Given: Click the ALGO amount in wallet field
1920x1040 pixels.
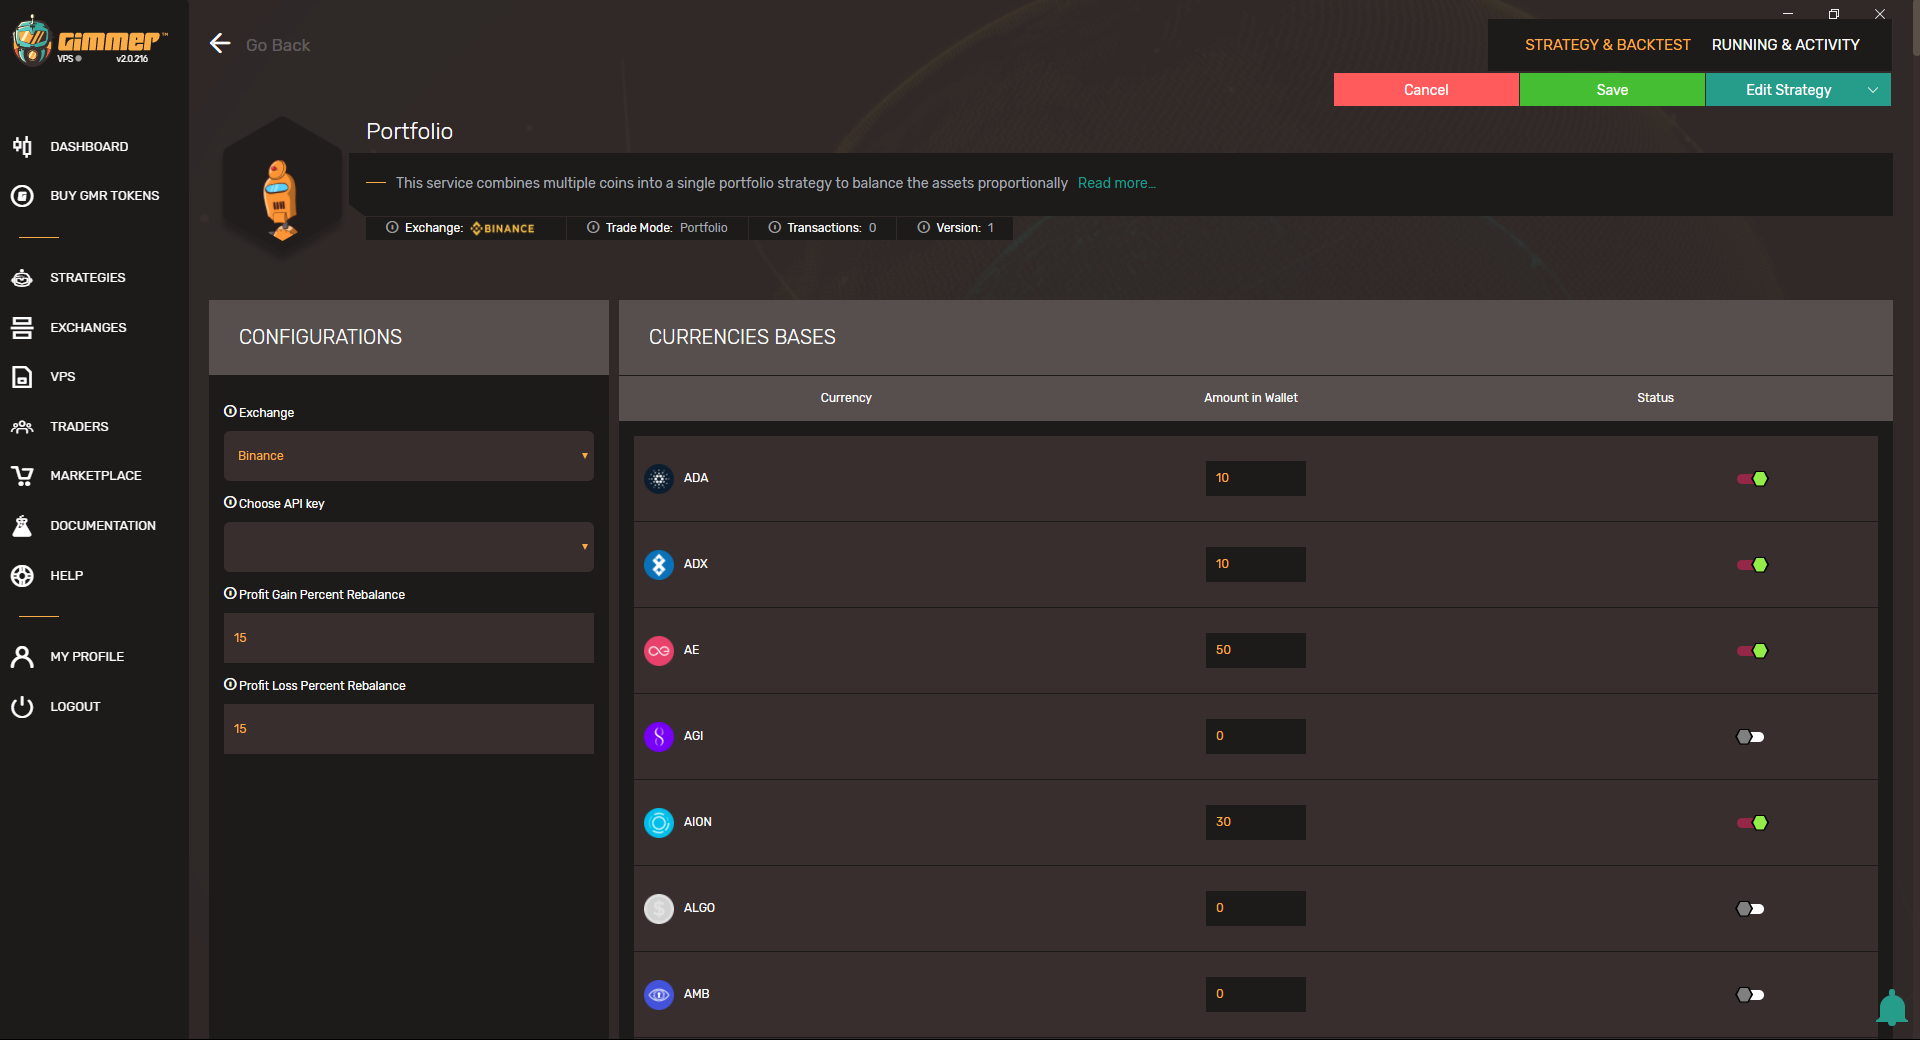Looking at the screenshot, I should click(1255, 908).
